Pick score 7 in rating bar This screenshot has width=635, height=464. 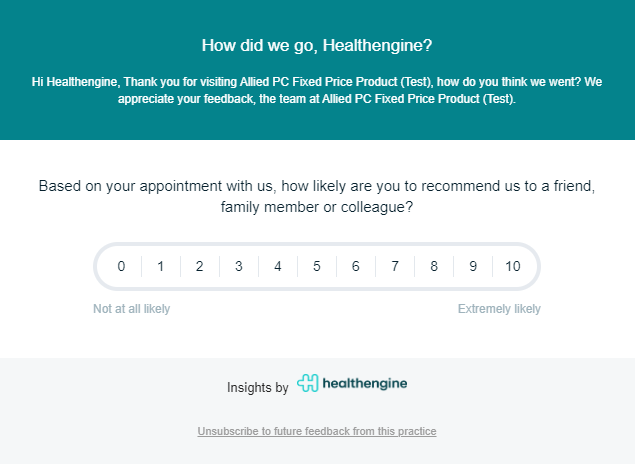click(395, 266)
